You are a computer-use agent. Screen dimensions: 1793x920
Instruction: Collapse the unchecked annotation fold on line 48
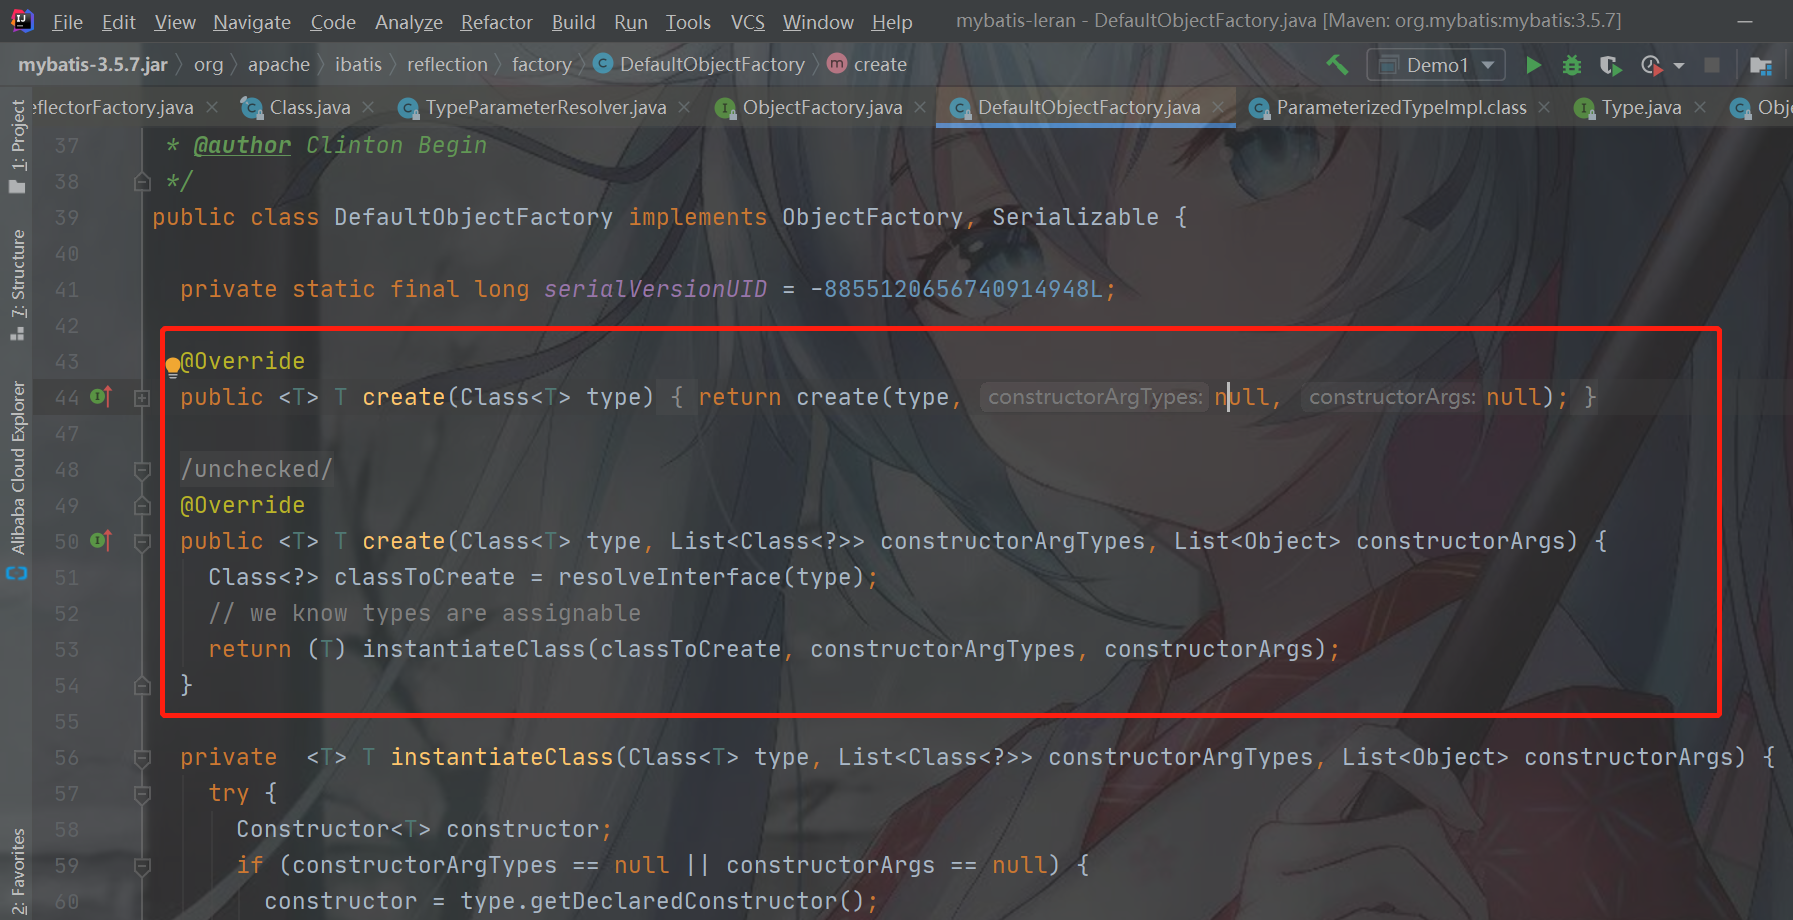click(x=142, y=470)
